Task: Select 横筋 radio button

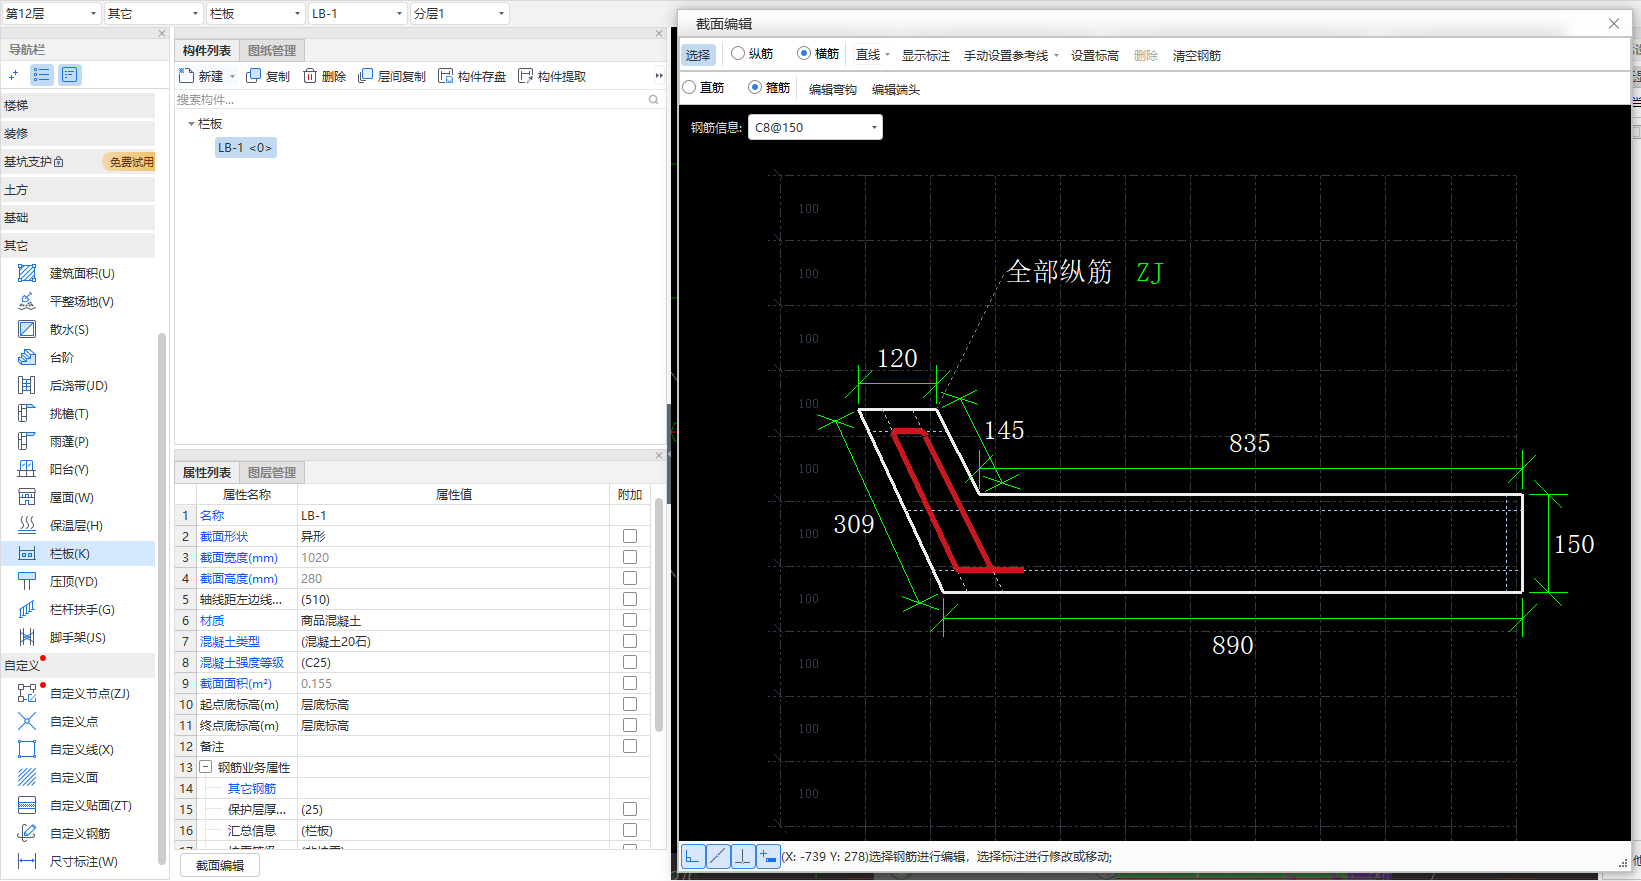Action: coord(804,53)
